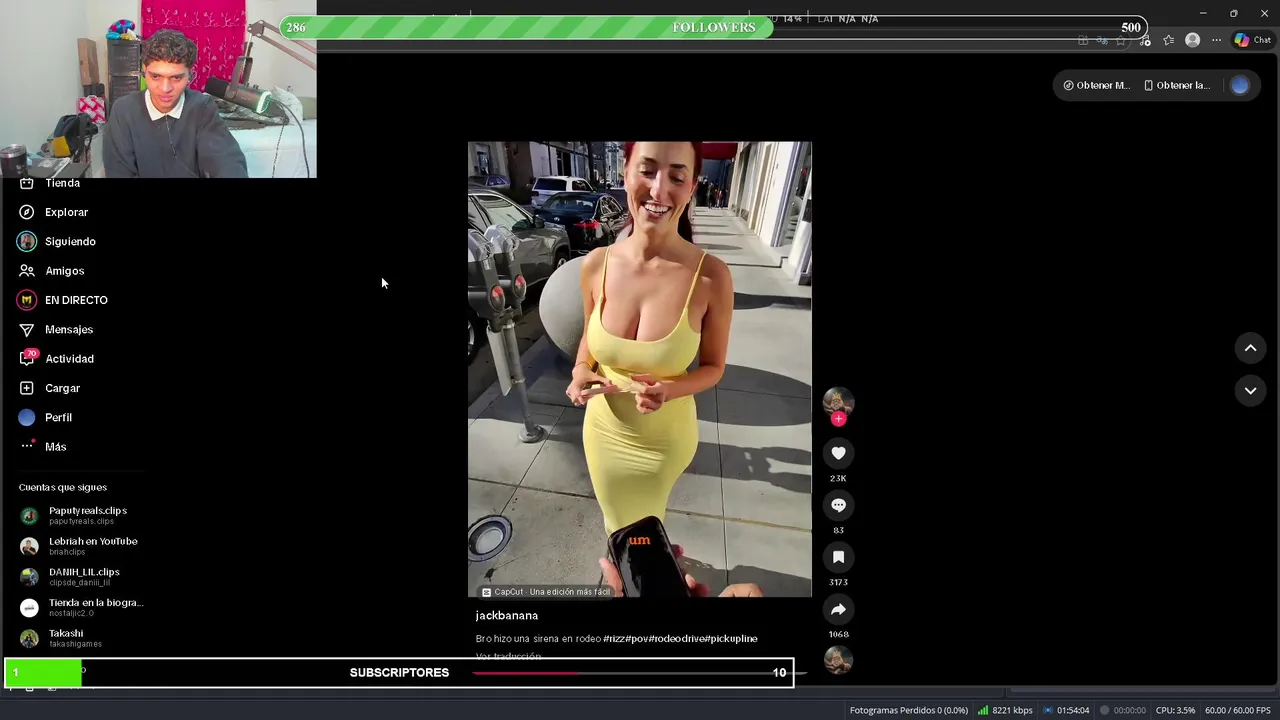Screen dimensions: 1280x720
Task: Go to next video with down arrow
Action: click(x=1250, y=391)
